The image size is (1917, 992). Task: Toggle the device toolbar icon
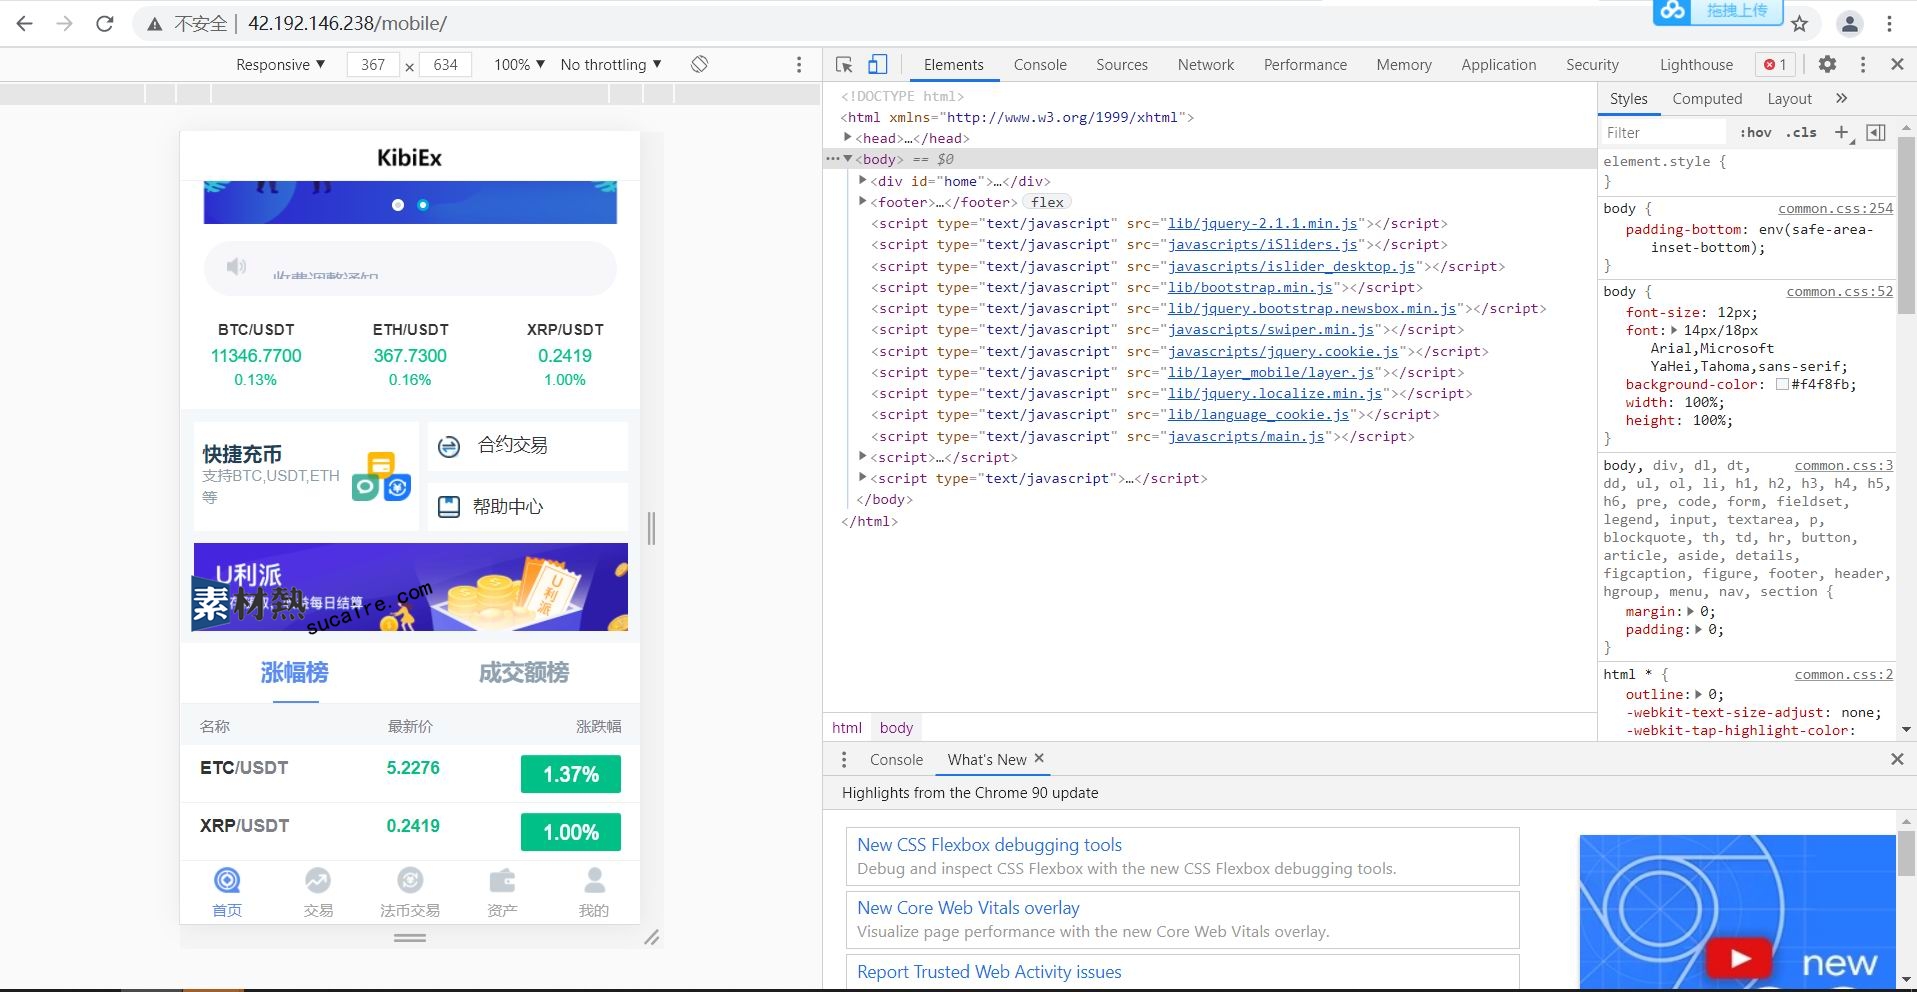tap(877, 64)
